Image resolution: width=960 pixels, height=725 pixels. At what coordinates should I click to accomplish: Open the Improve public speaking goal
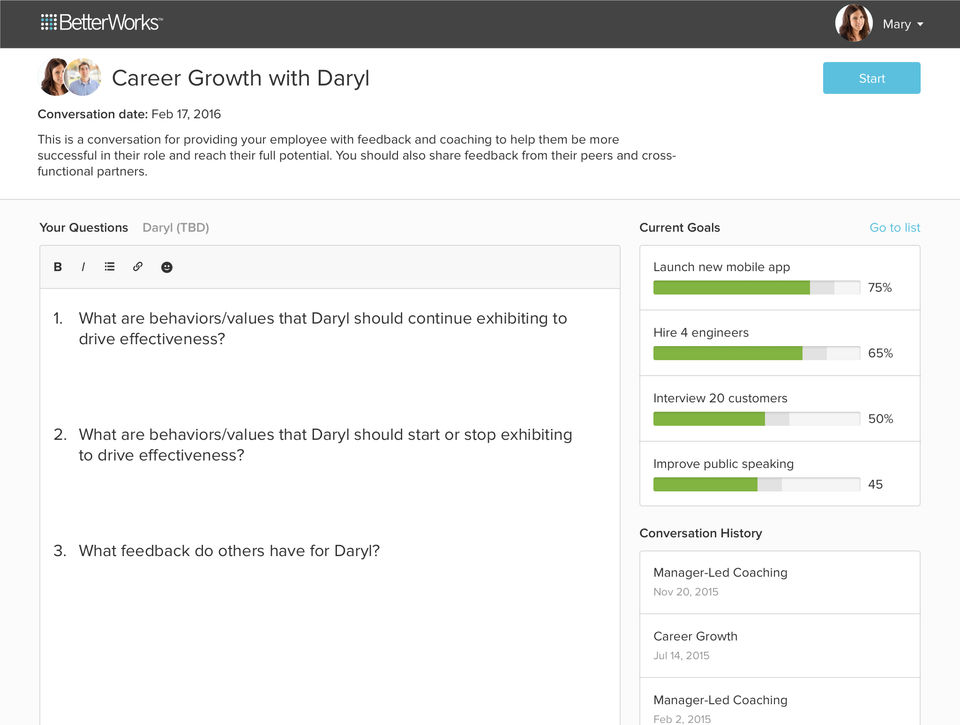click(723, 464)
